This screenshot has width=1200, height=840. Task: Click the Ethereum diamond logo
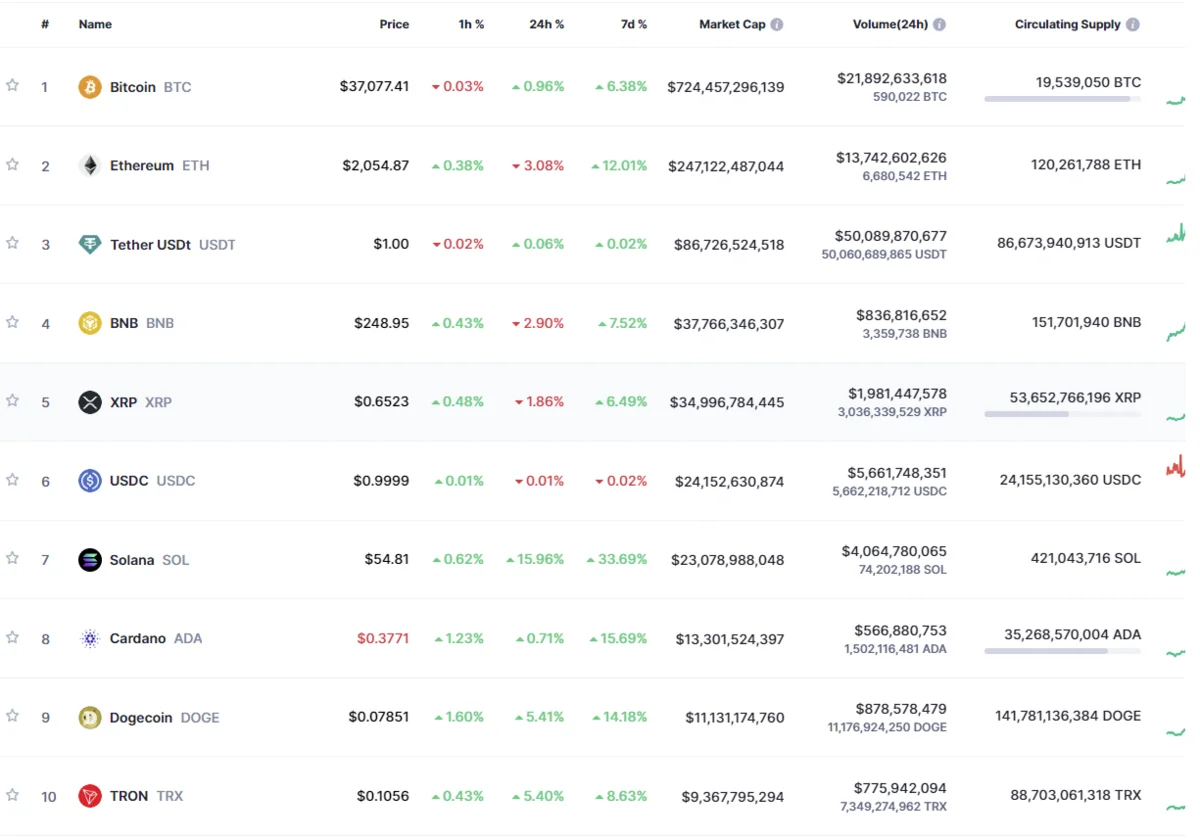coord(90,166)
